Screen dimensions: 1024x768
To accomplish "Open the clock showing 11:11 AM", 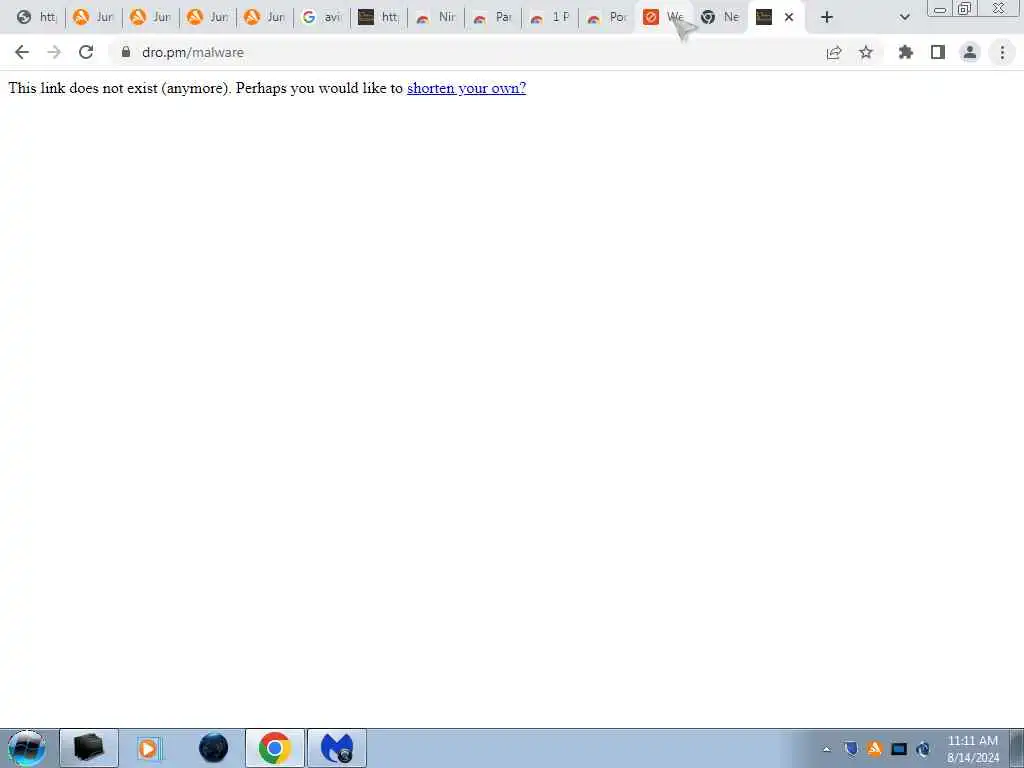I will pos(973,749).
